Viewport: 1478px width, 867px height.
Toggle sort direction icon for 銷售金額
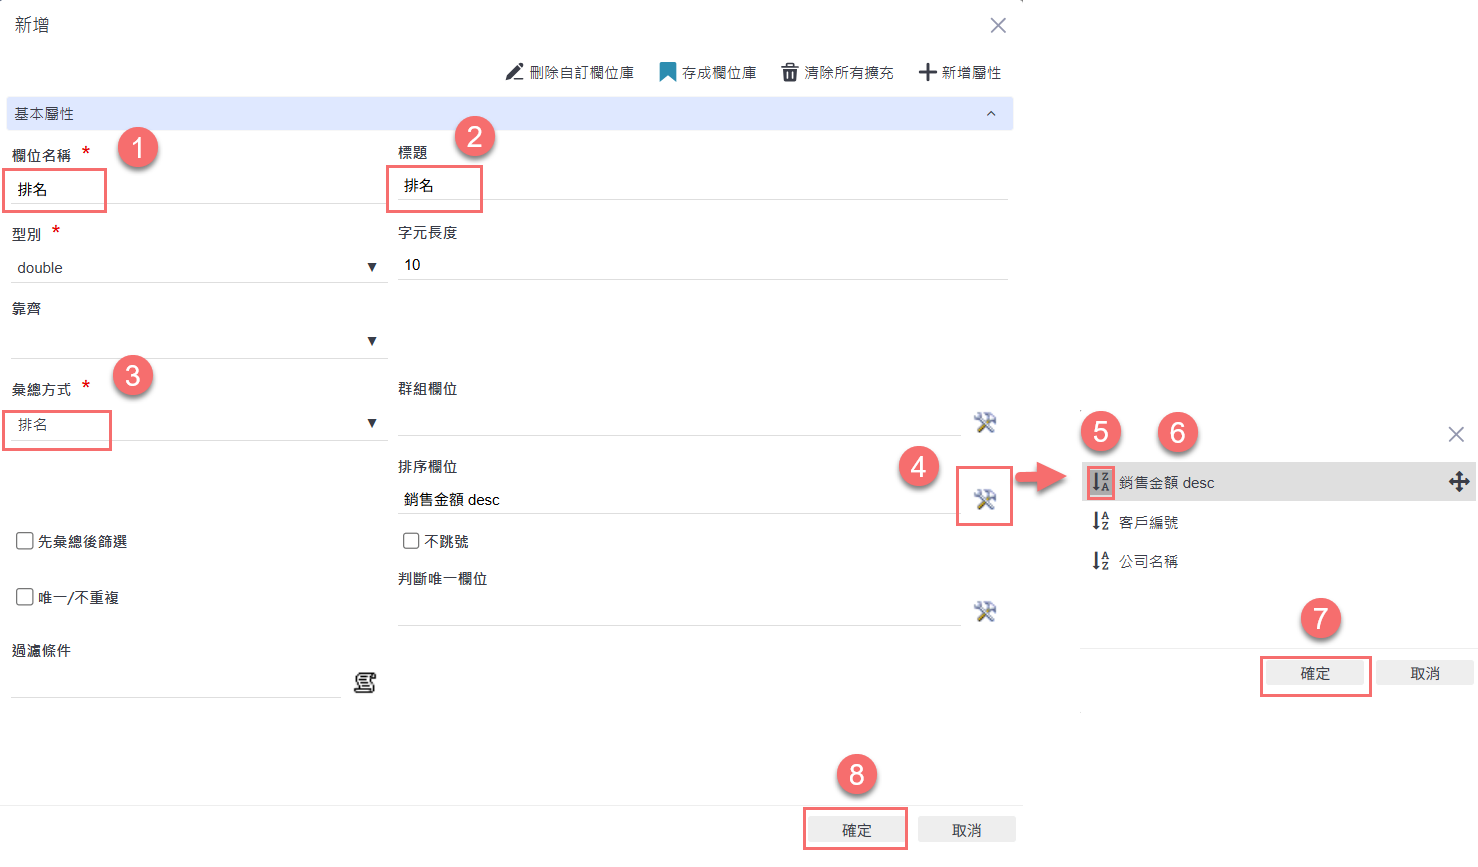[1100, 482]
